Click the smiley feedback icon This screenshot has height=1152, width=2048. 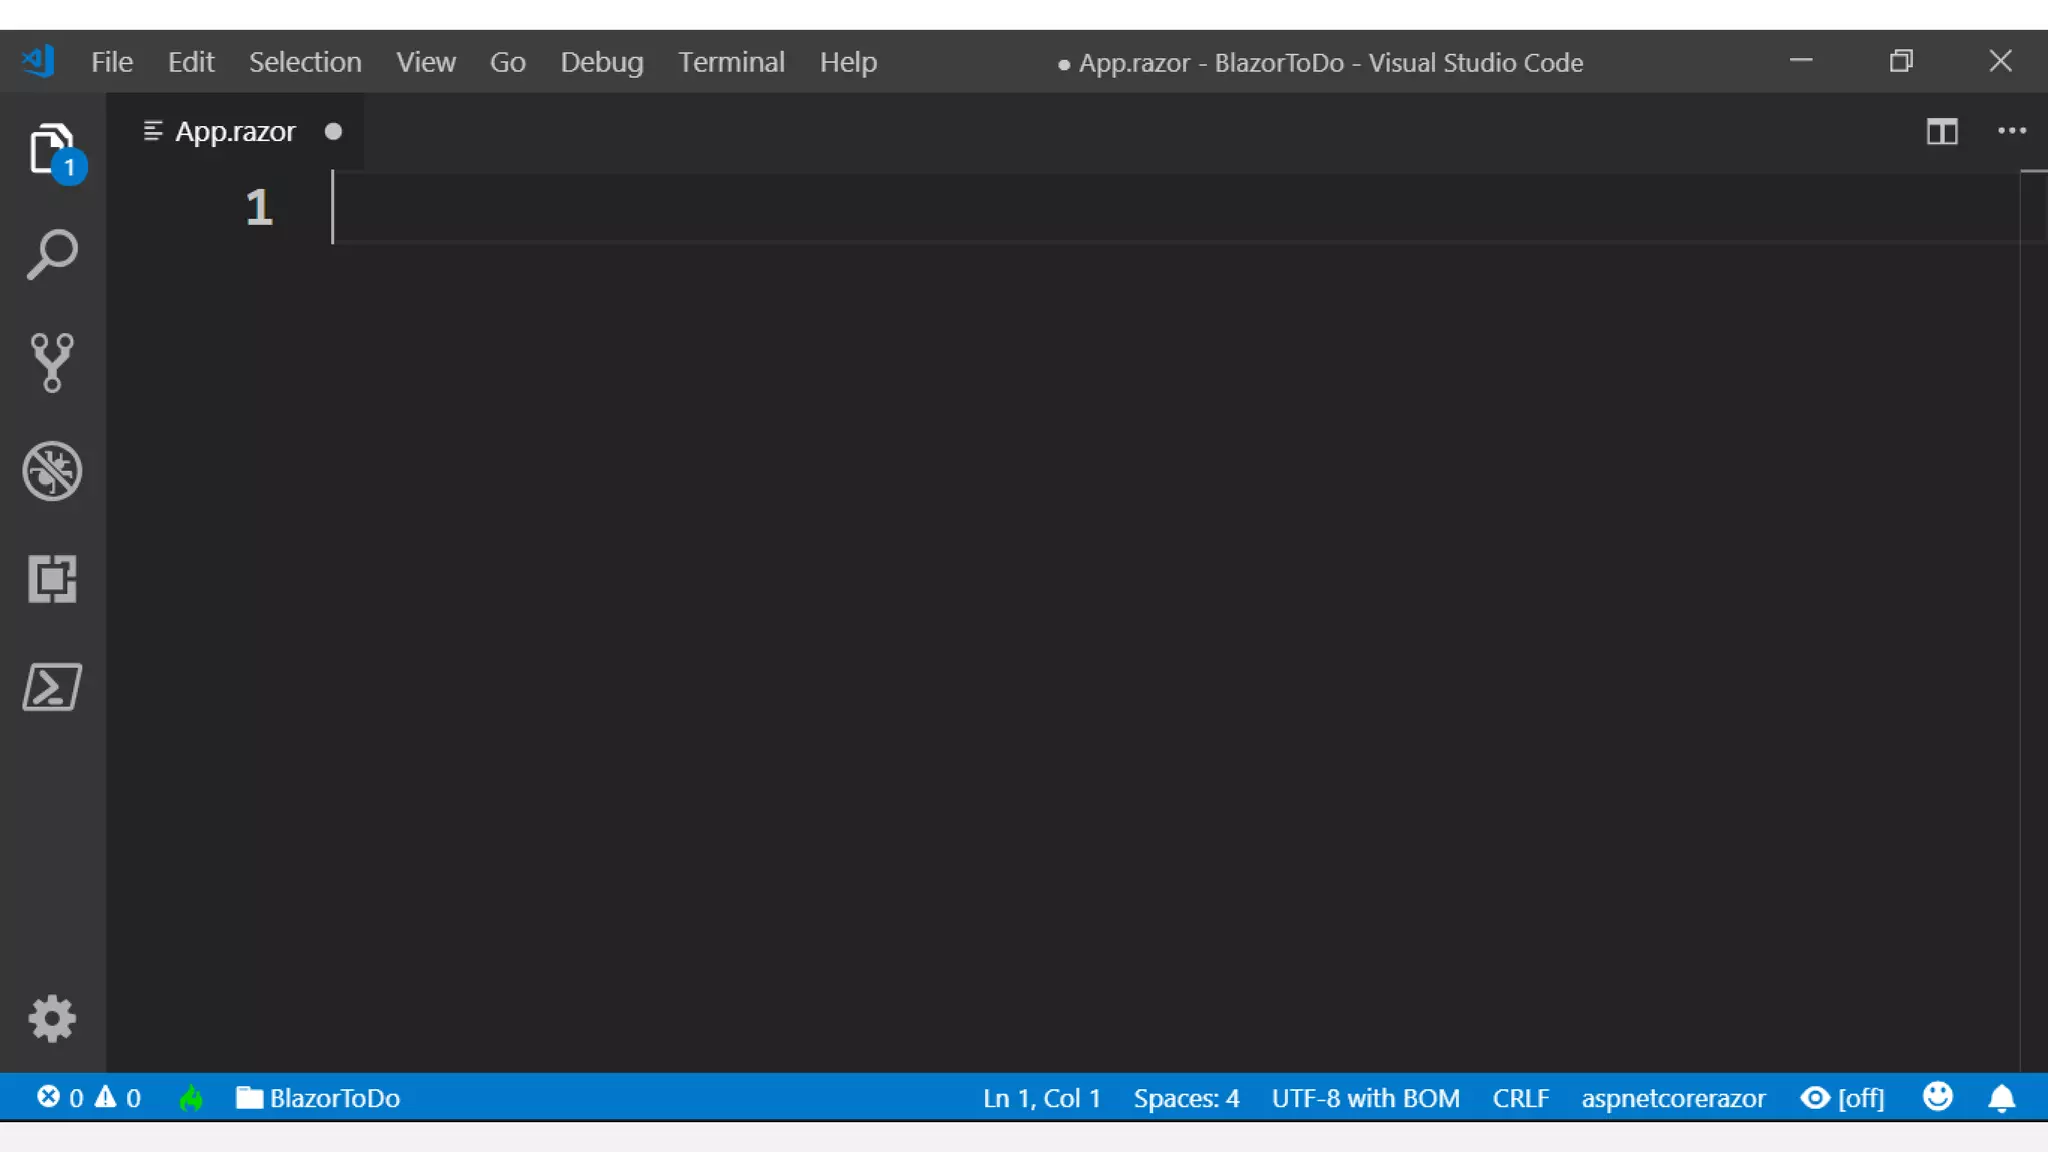[1937, 1097]
